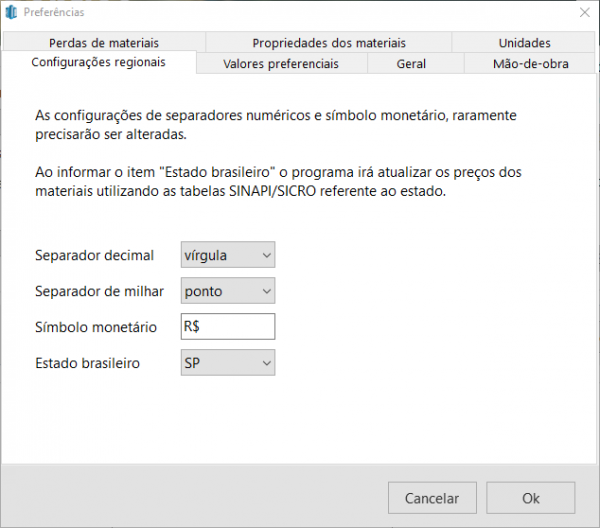Switch to Perdas de materiais tab
The height and width of the screenshot is (528, 600).
[x=104, y=43]
